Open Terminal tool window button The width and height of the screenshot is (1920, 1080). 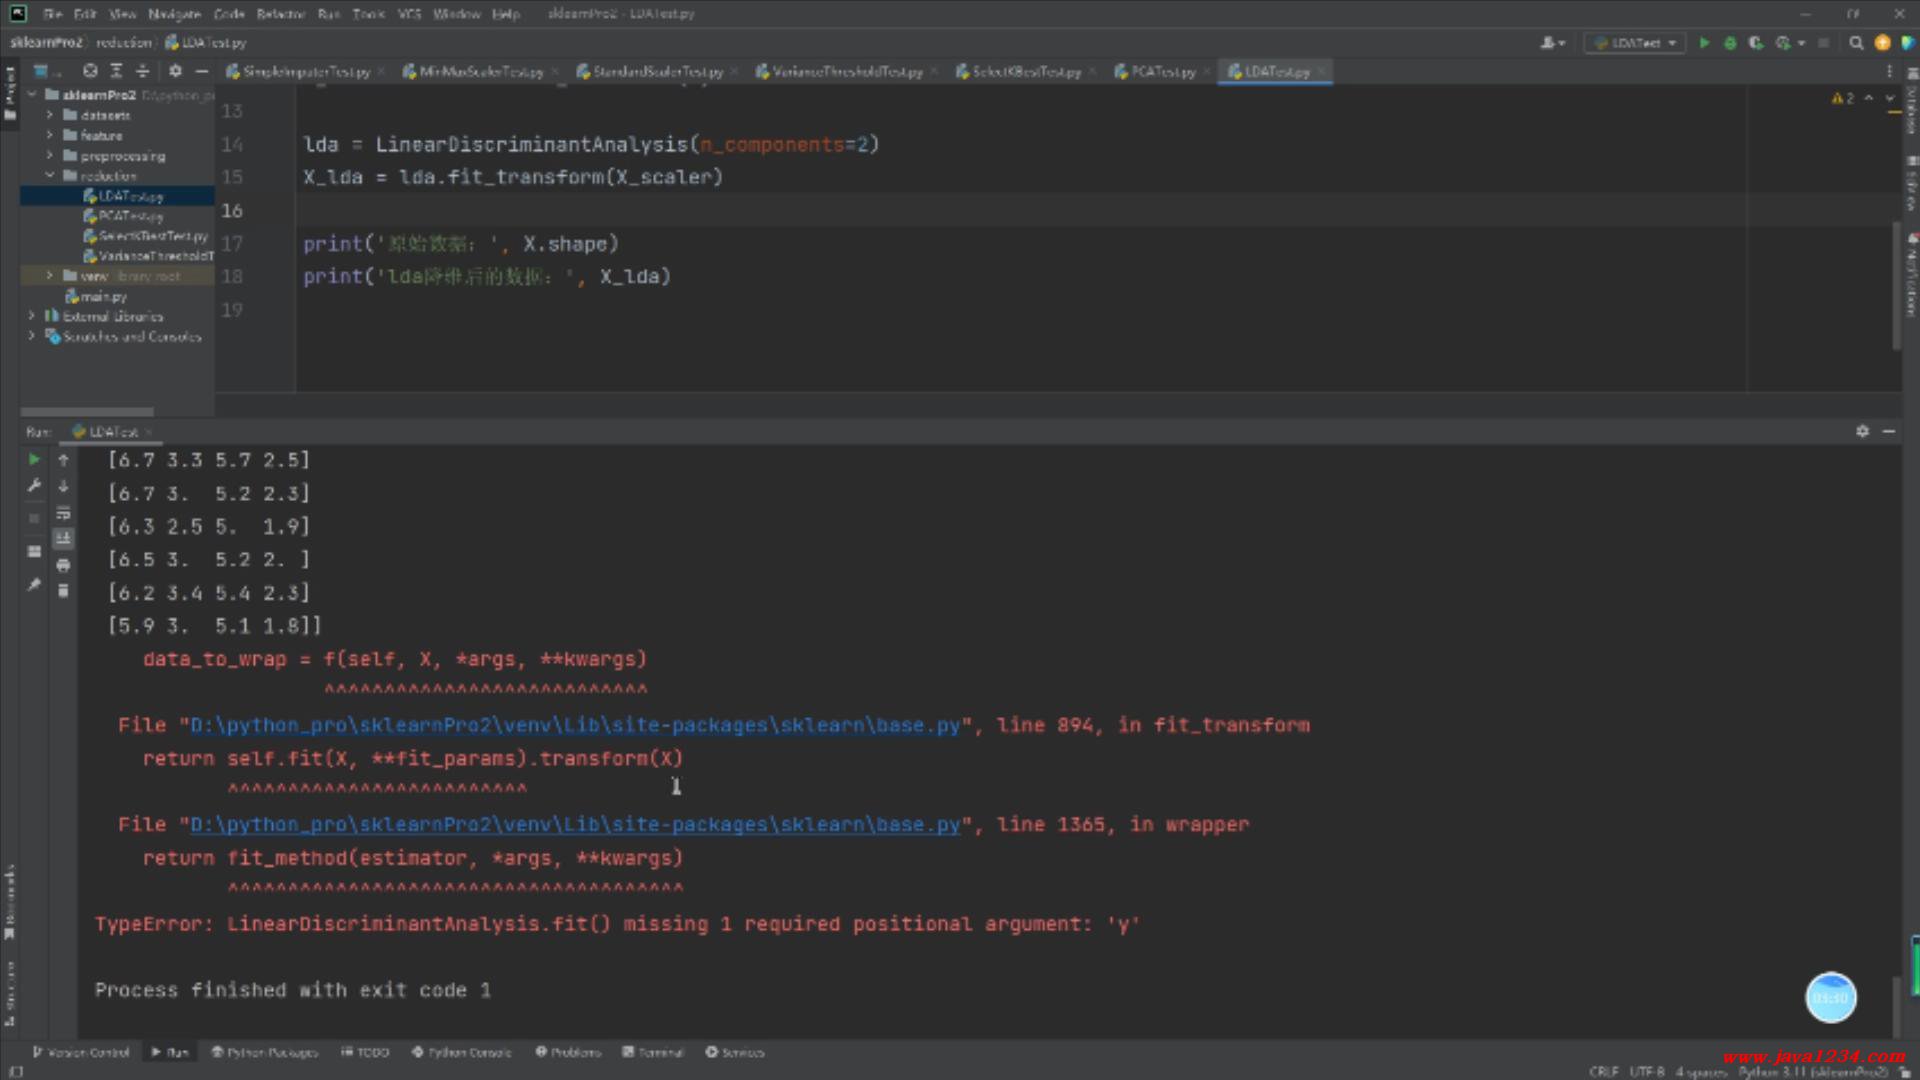pyautogui.click(x=653, y=1052)
